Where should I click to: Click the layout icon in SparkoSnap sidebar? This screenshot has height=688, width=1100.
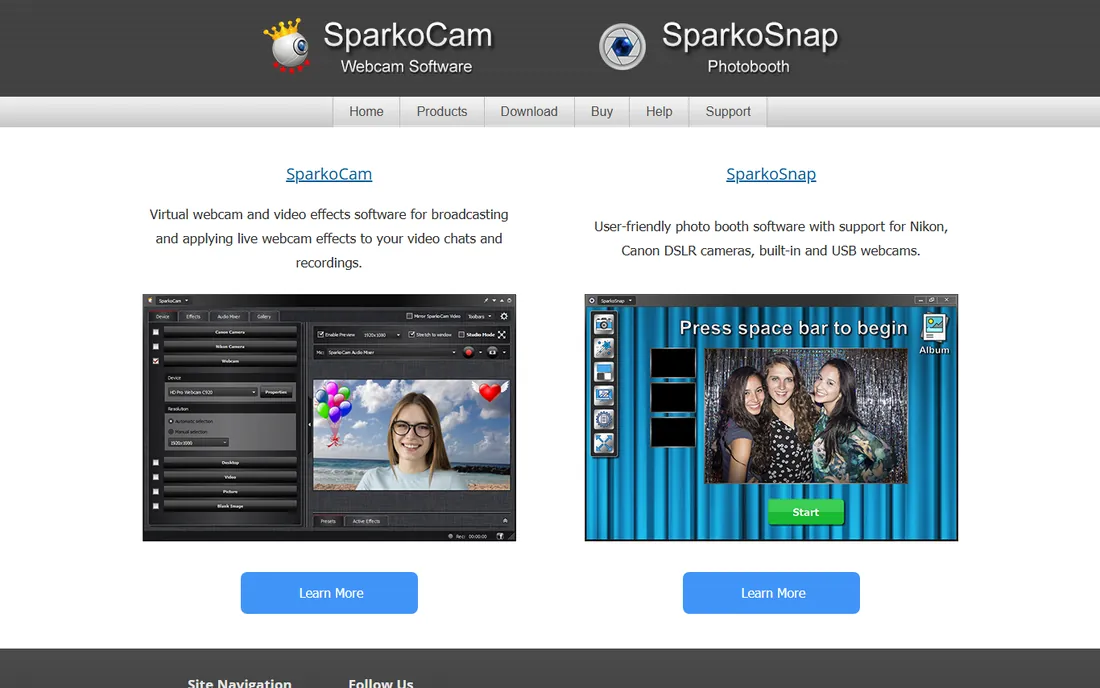point(603,372)
